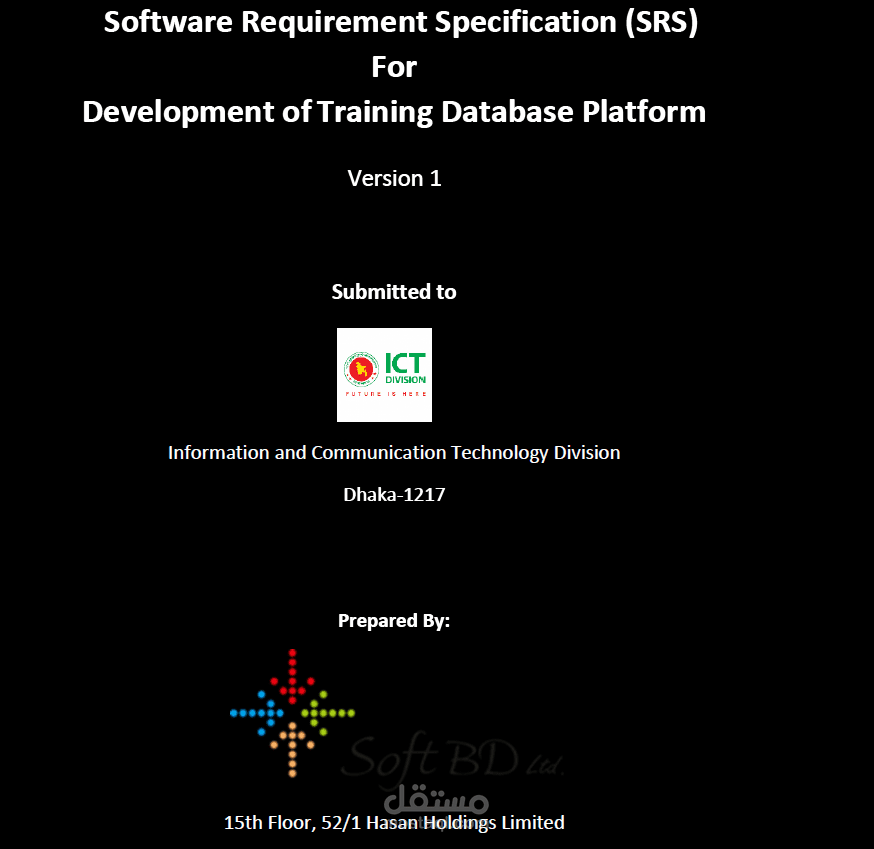Click the SoftBD colorful dotted logo
Viewport: 874px width, 849px height.
[292, 712]
